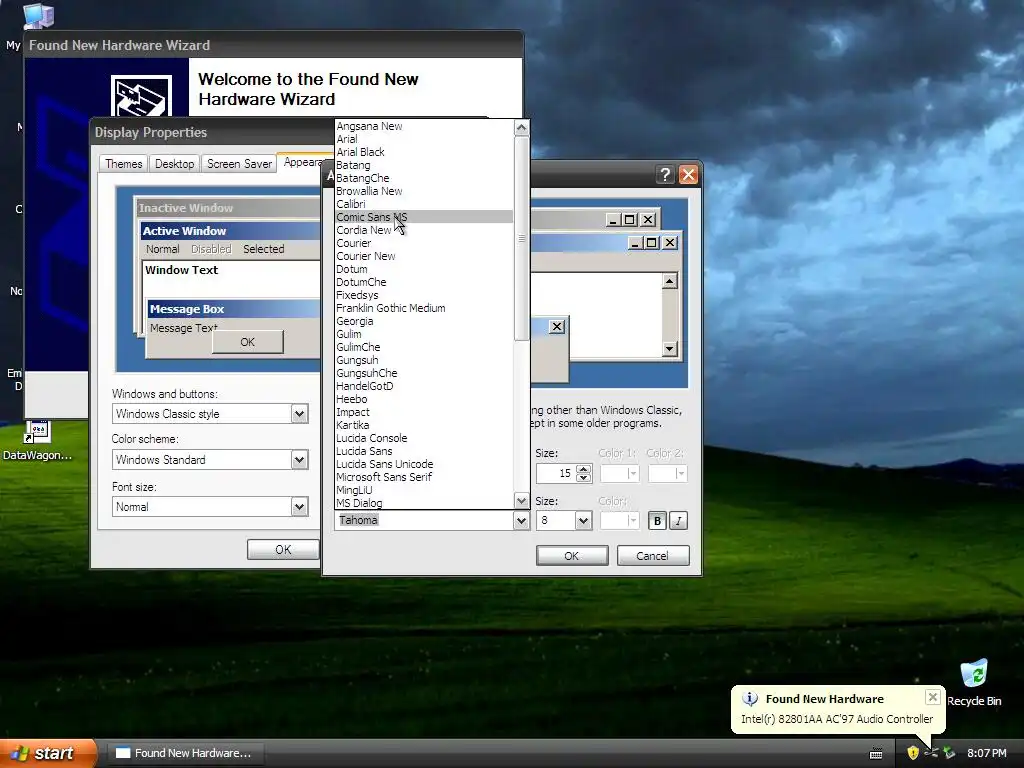This screenshot has height=768, width=1024.
Task: Open the Themes tab
Action: 123,163
